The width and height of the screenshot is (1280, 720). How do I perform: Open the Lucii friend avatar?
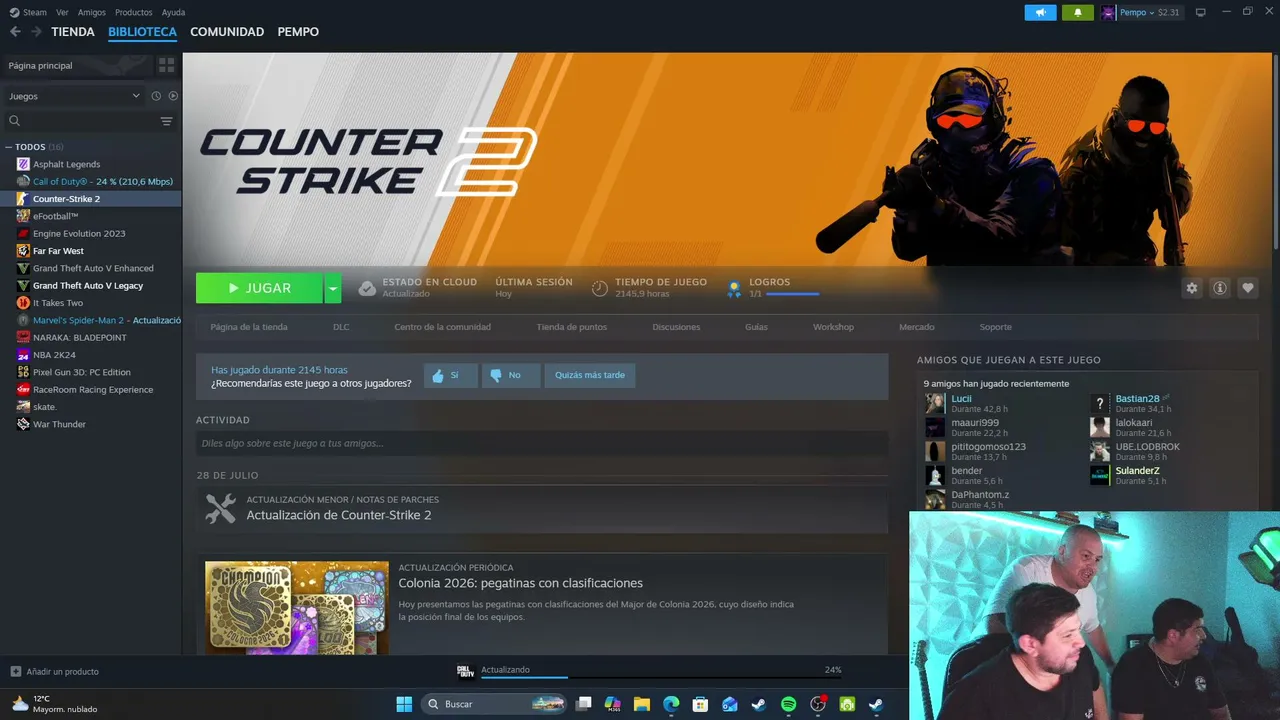[x=935, y=403]
